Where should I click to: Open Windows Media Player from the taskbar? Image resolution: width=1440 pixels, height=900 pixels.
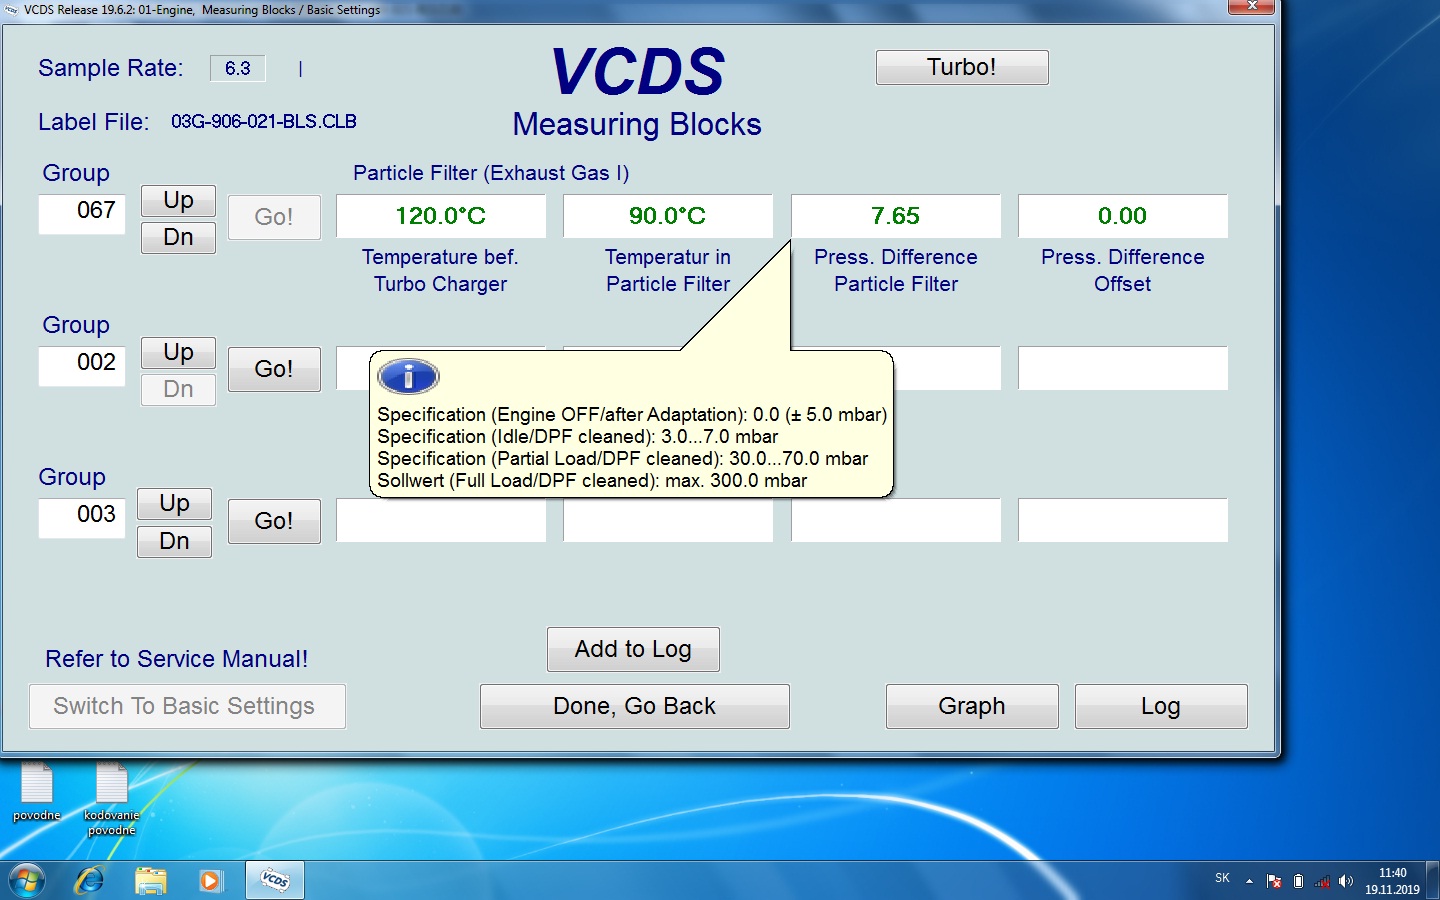coord(210,880)
